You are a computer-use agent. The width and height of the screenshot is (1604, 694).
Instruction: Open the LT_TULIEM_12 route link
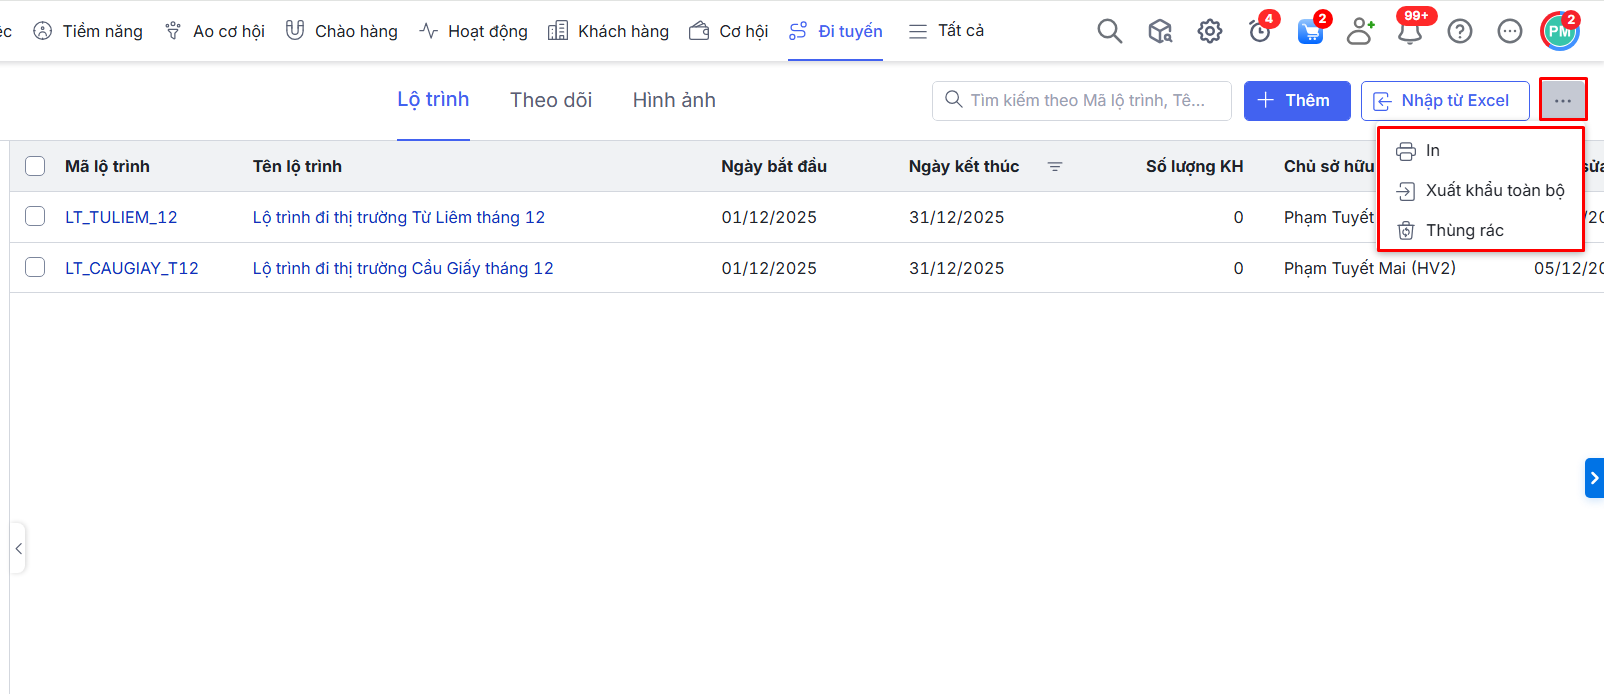coord(121,217)
